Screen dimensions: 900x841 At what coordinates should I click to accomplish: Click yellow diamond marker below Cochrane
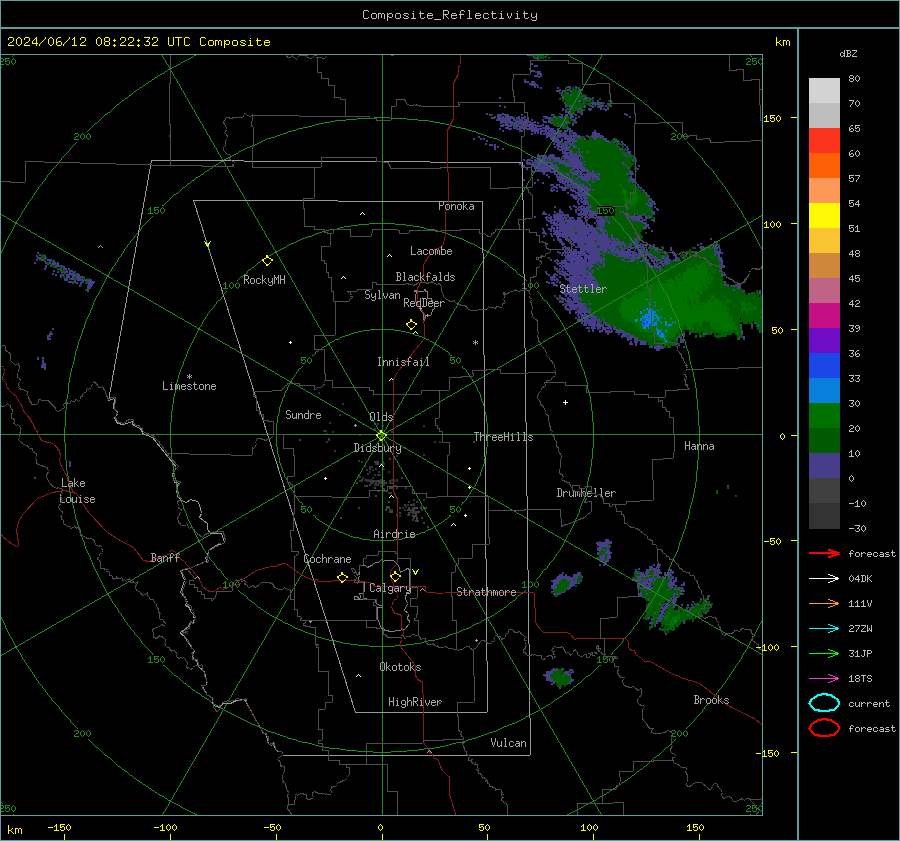coord(342,577)
